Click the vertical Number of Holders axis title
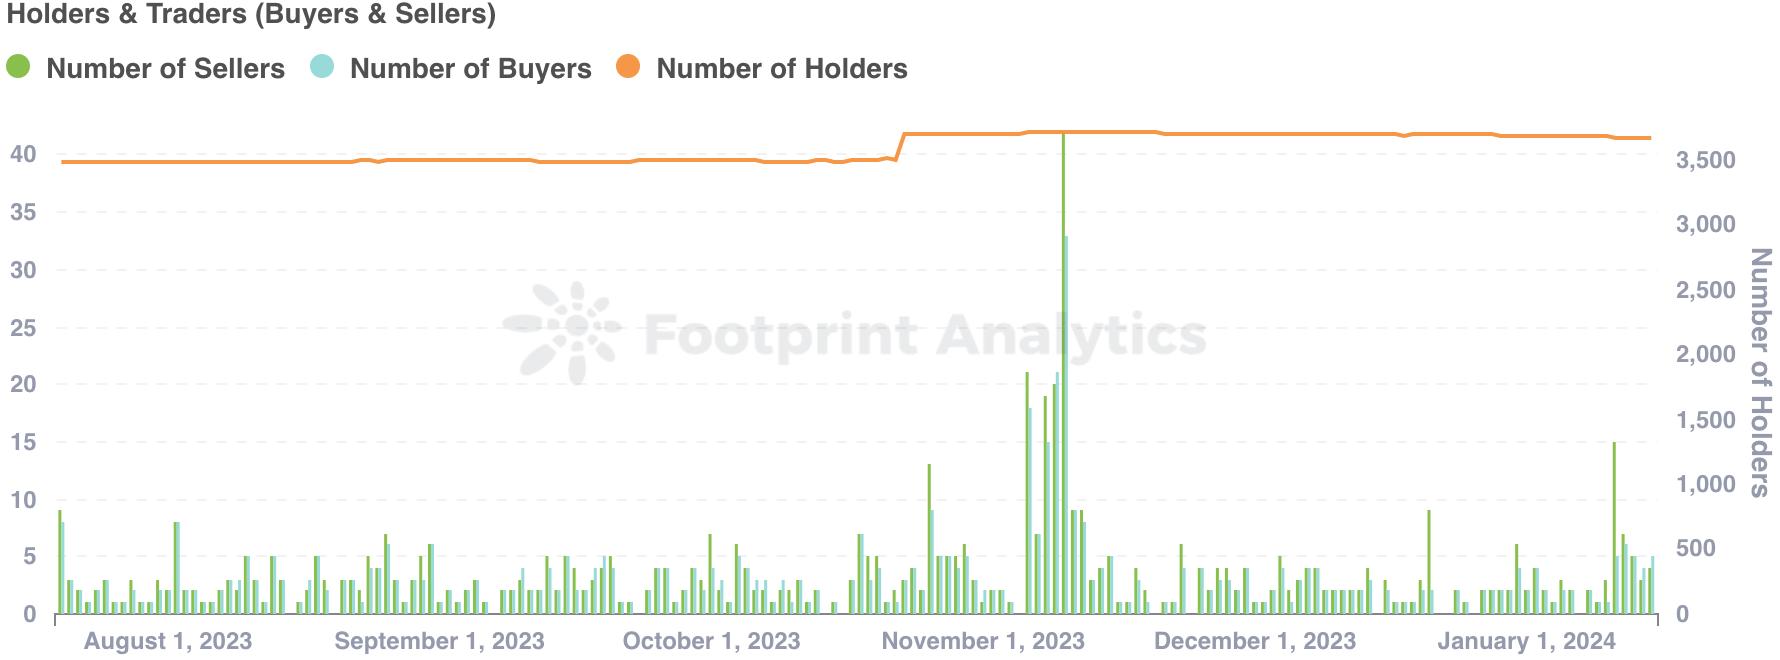The width and height of the screenshot is (1780, 660). tap(1760, 373)
